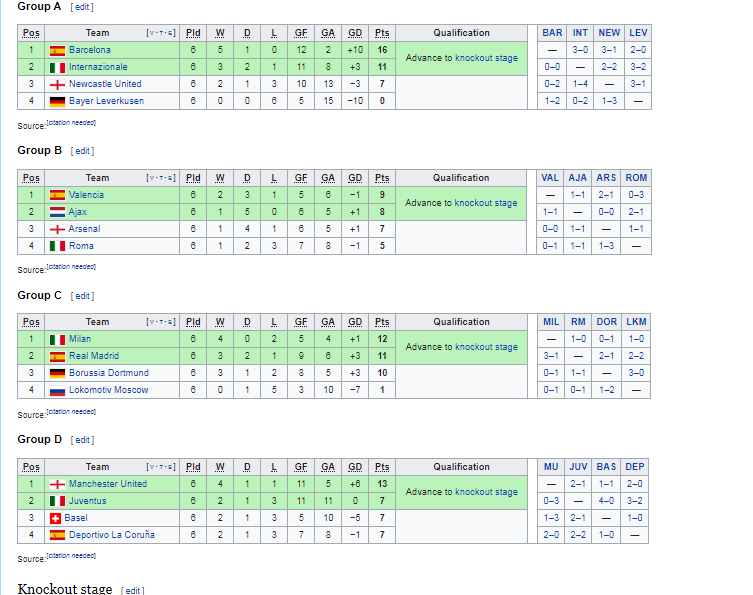Click the Germany flag beside Bayer Leverkusen
This screenshot has width=753, height=595.
coord(57,101)
